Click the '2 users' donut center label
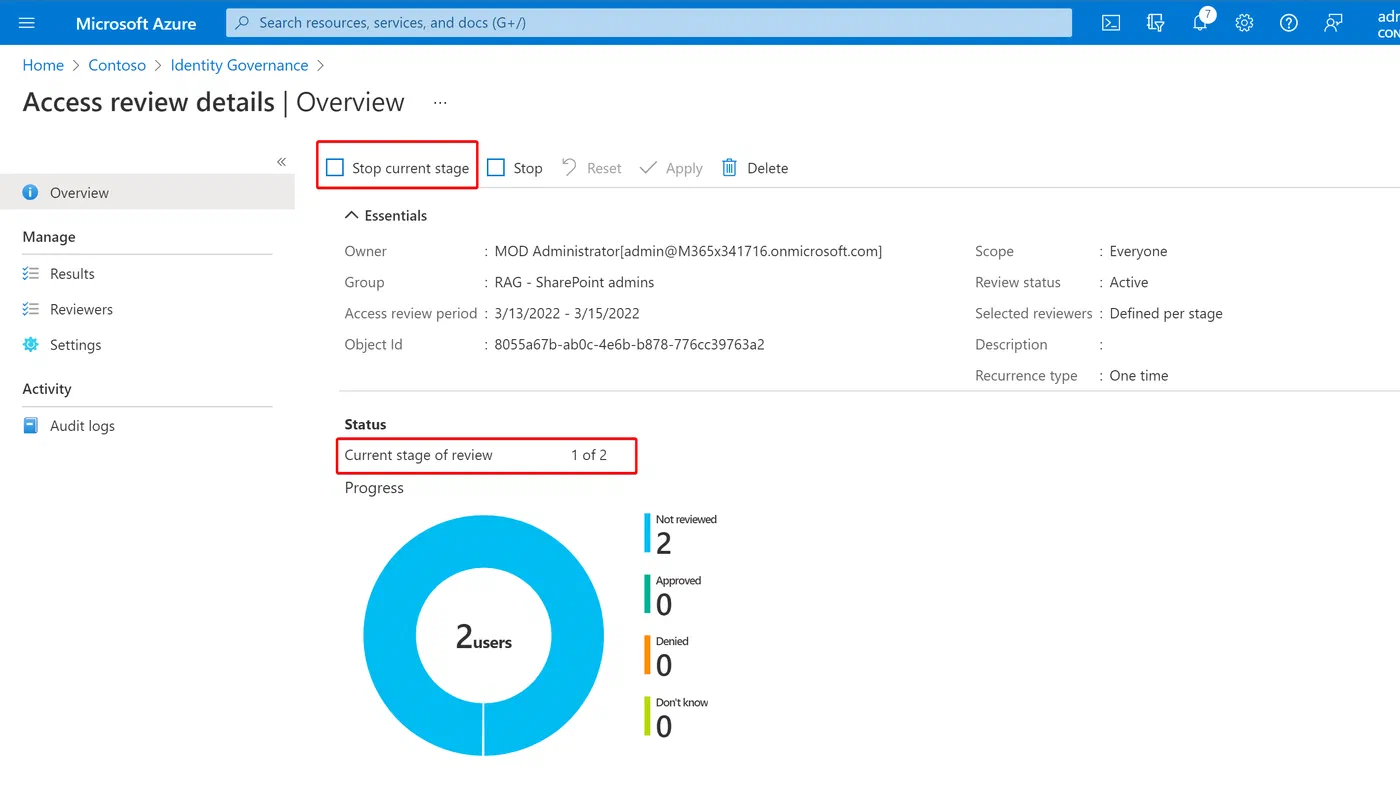 484,637
